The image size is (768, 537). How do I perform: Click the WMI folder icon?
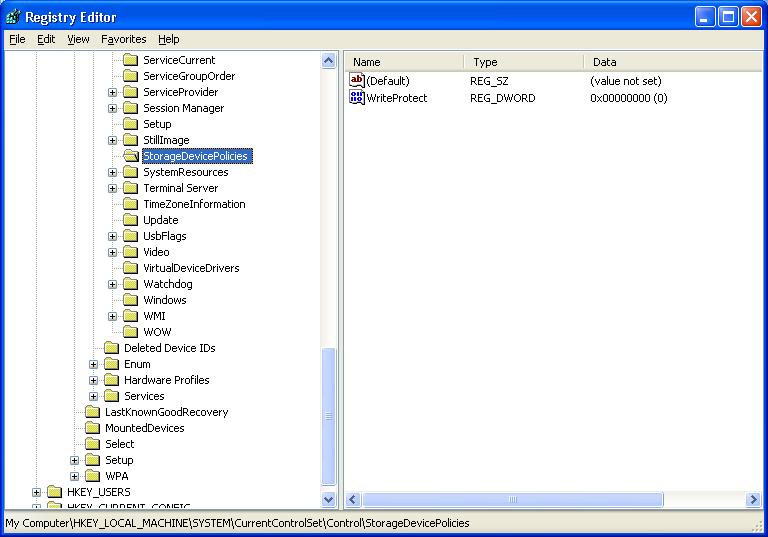130,316
